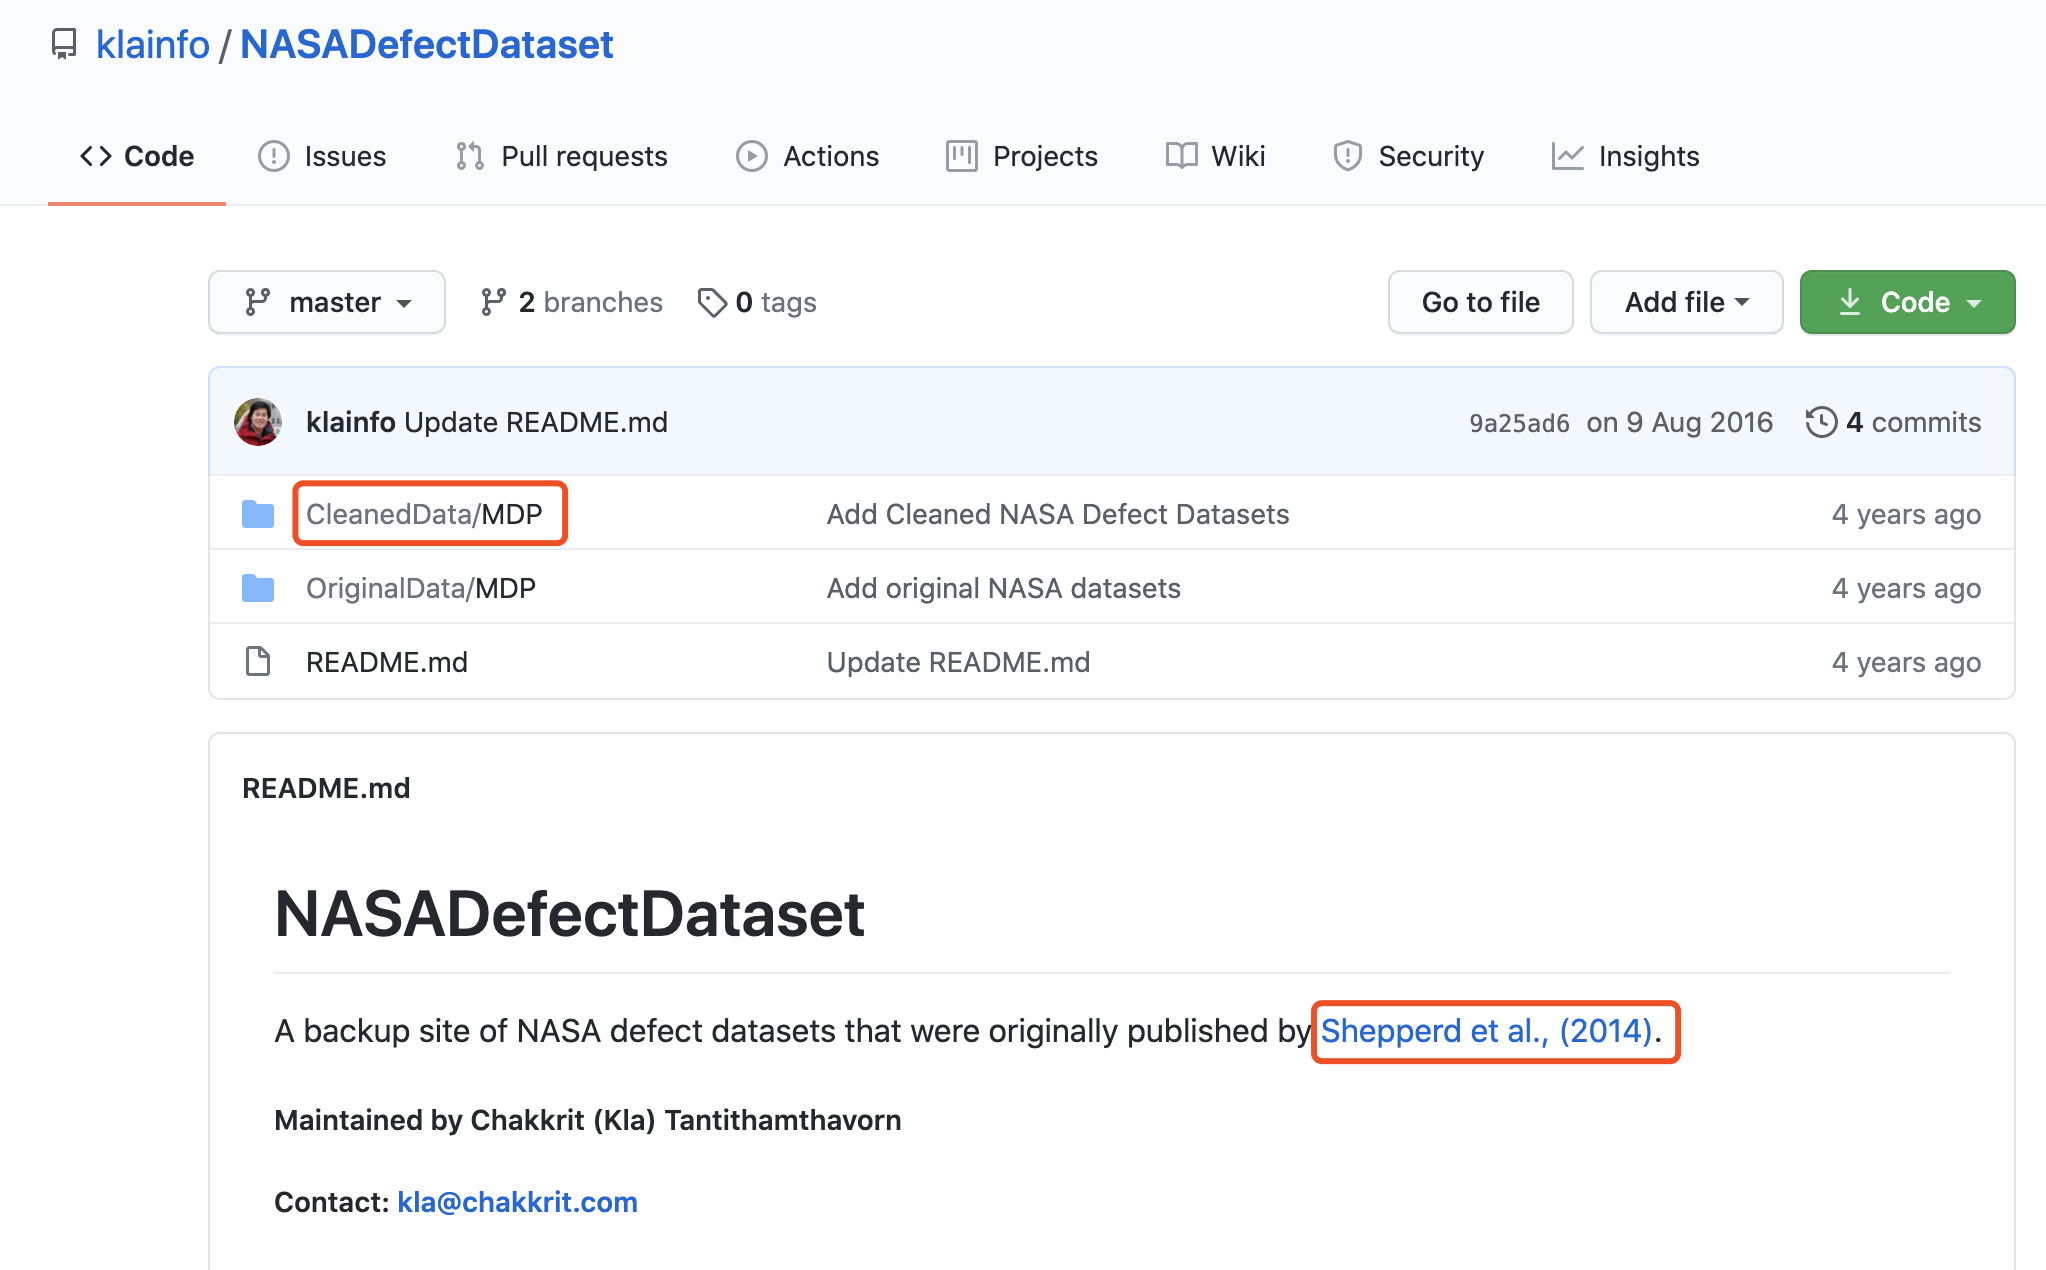Image resolution: width=2046 pixels, height=1270 pixels.
Task: Open the green Code dropdown
Action: (1905, 301)
